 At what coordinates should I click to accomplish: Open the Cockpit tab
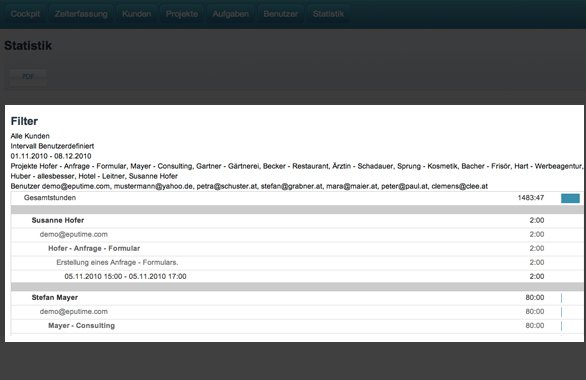pyautogui.click(x=25, y=14)
